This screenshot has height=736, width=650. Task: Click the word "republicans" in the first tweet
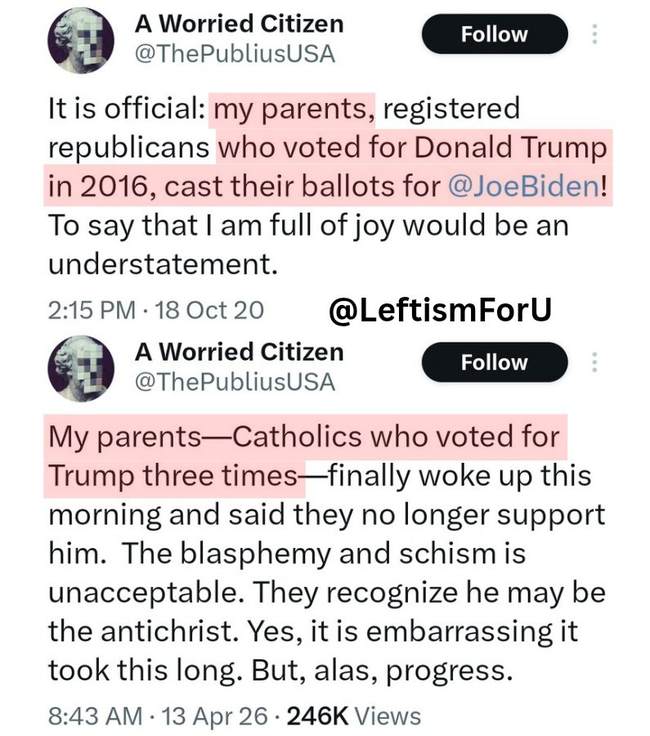coord(128,147)
